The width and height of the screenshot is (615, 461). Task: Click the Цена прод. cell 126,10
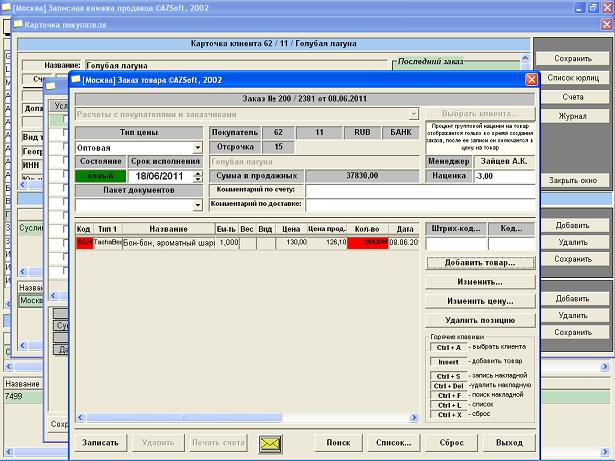coord(328,243)
